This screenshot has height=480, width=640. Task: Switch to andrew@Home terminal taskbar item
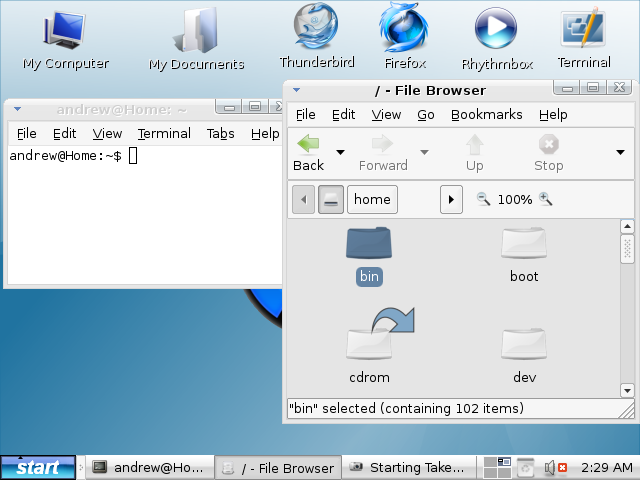click(x=150, y=468)
